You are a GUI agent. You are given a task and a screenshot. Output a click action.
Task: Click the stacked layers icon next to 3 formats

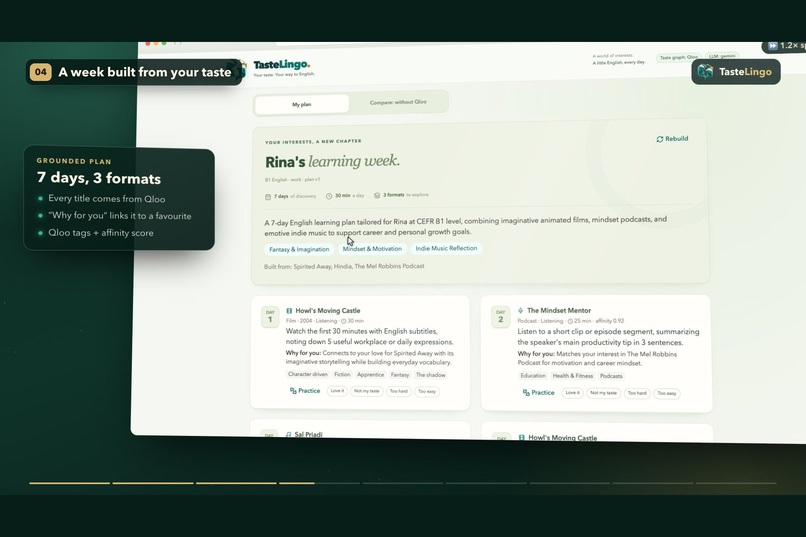pos(377,195)
